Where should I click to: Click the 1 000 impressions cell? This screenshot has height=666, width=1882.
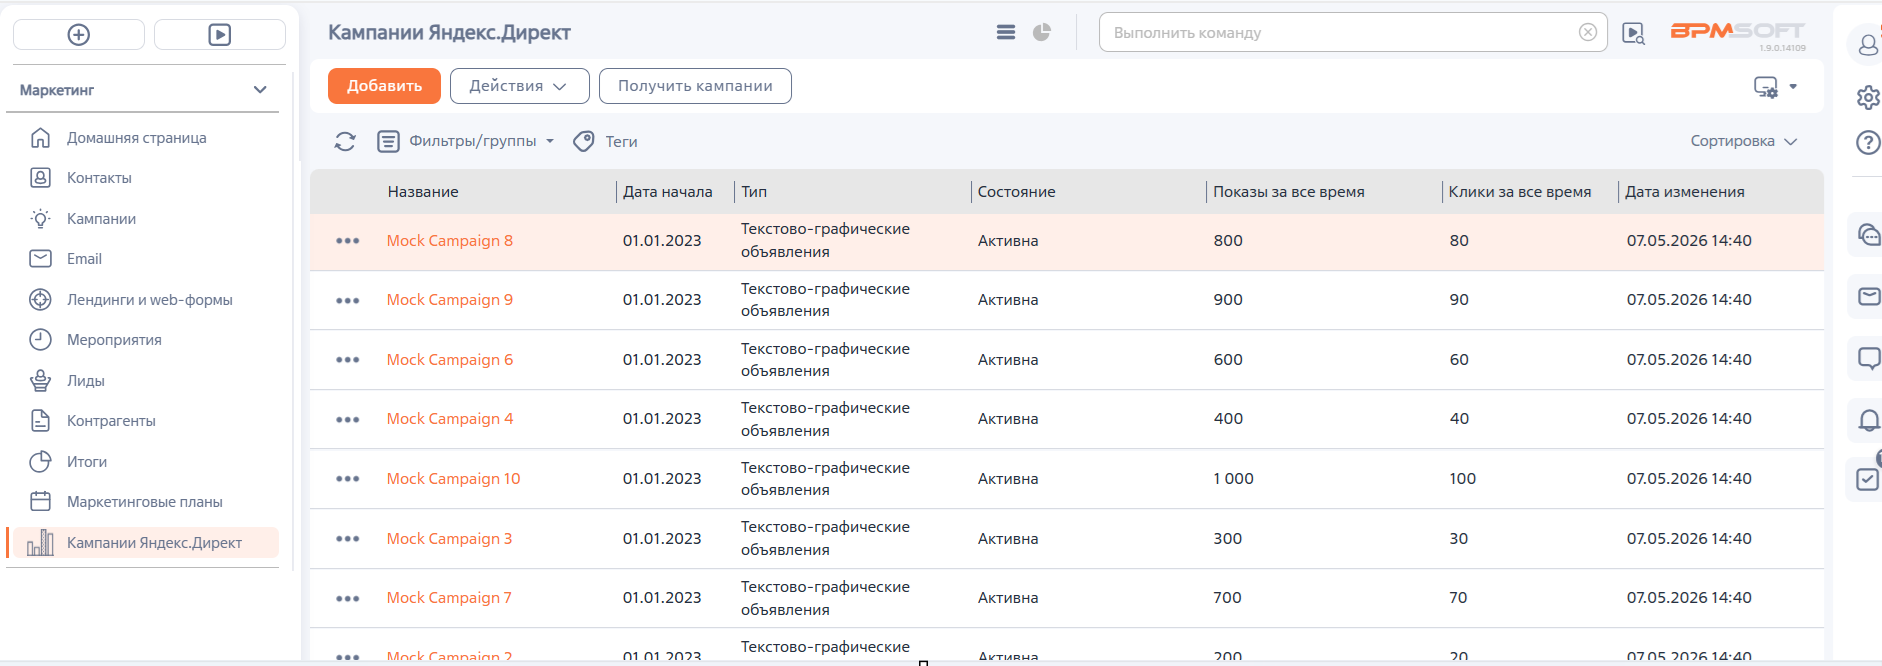(1234, 479)
